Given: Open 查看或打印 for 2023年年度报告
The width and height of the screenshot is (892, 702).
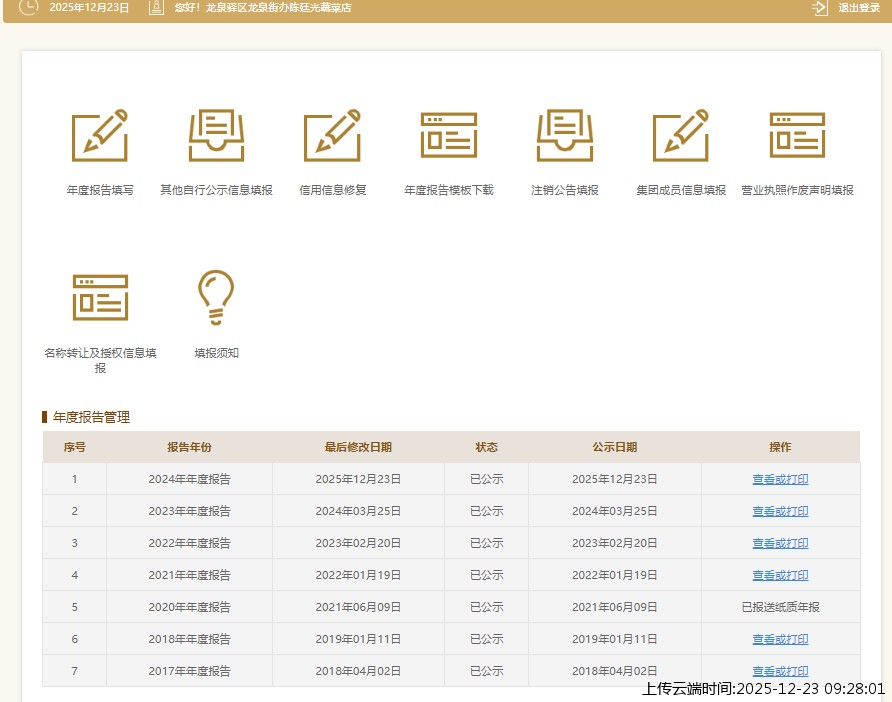Looking at the screenshot, I should tap(780, 511).
